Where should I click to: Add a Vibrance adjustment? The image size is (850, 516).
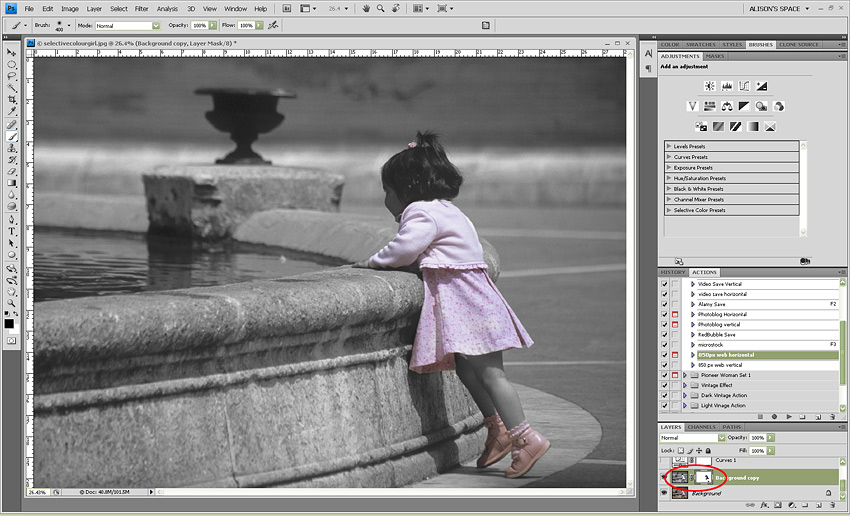click(x=692, y=106)
